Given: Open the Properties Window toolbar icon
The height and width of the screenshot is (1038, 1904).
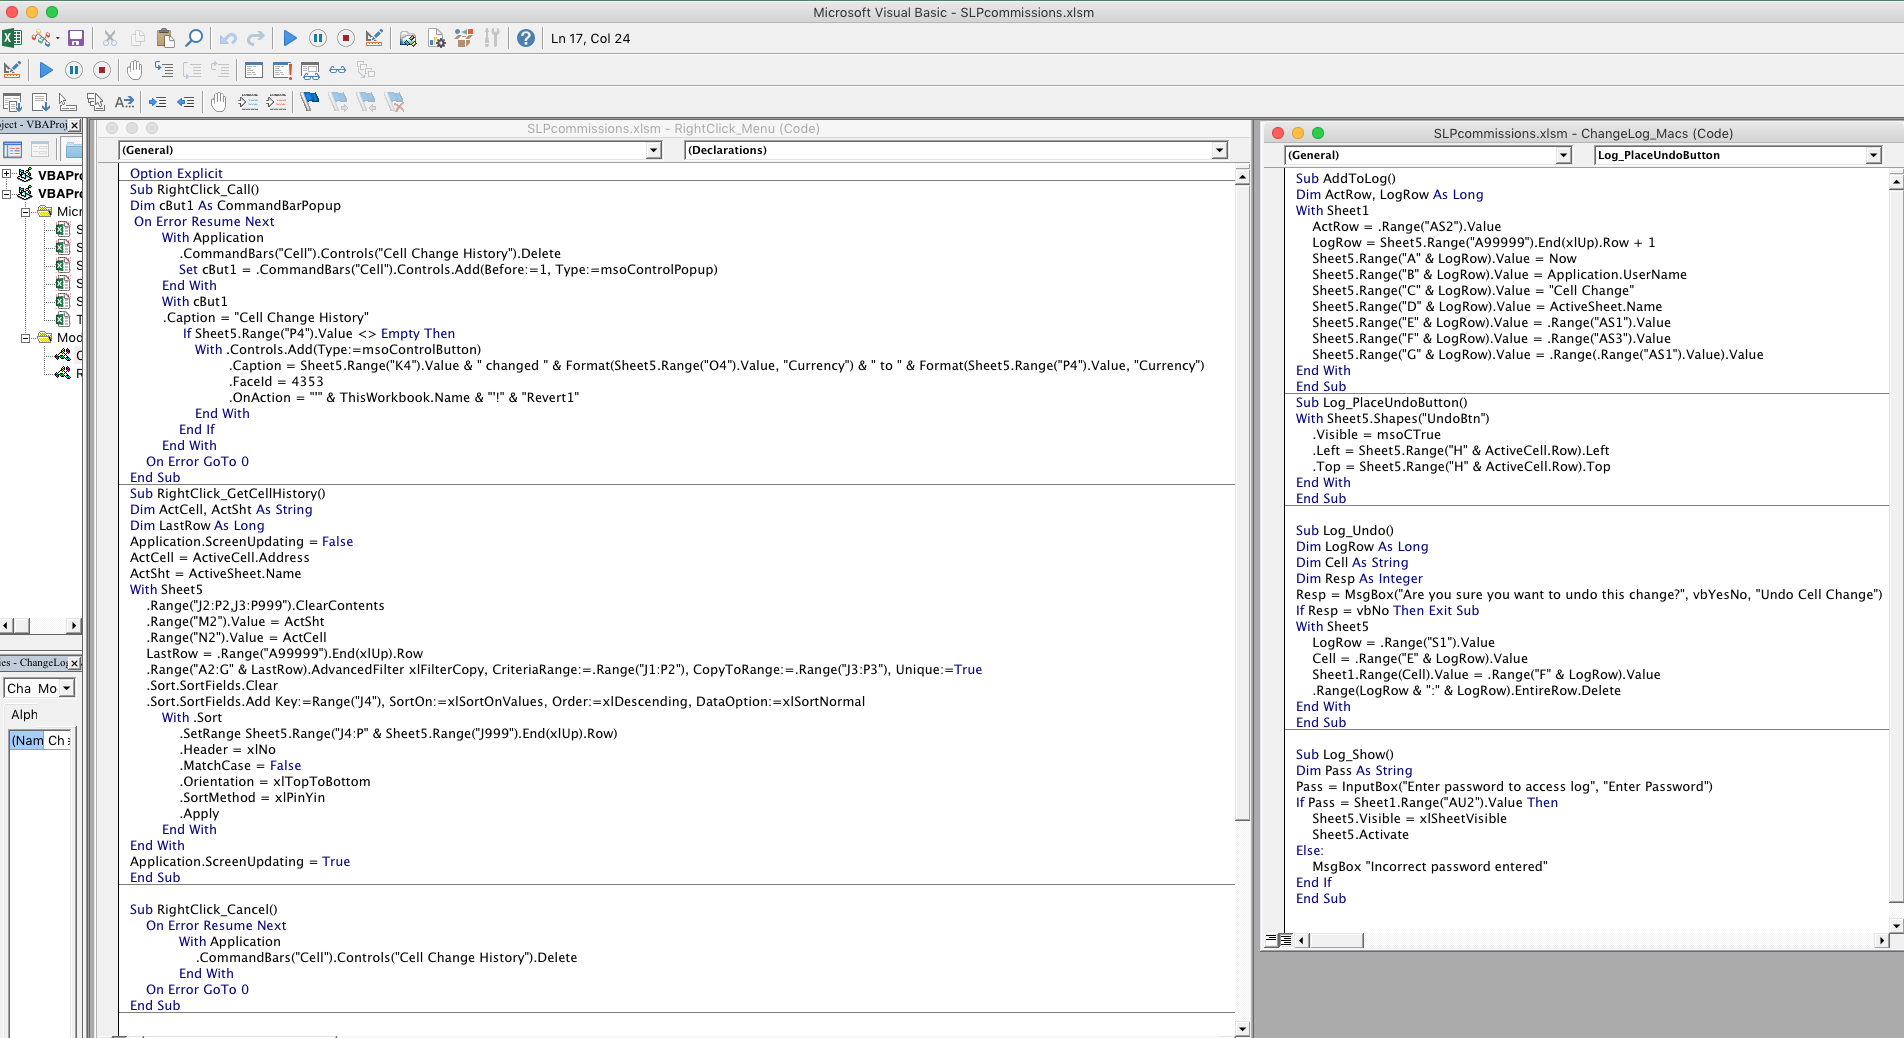Looking at the screenshot, I should pos(436,38).
